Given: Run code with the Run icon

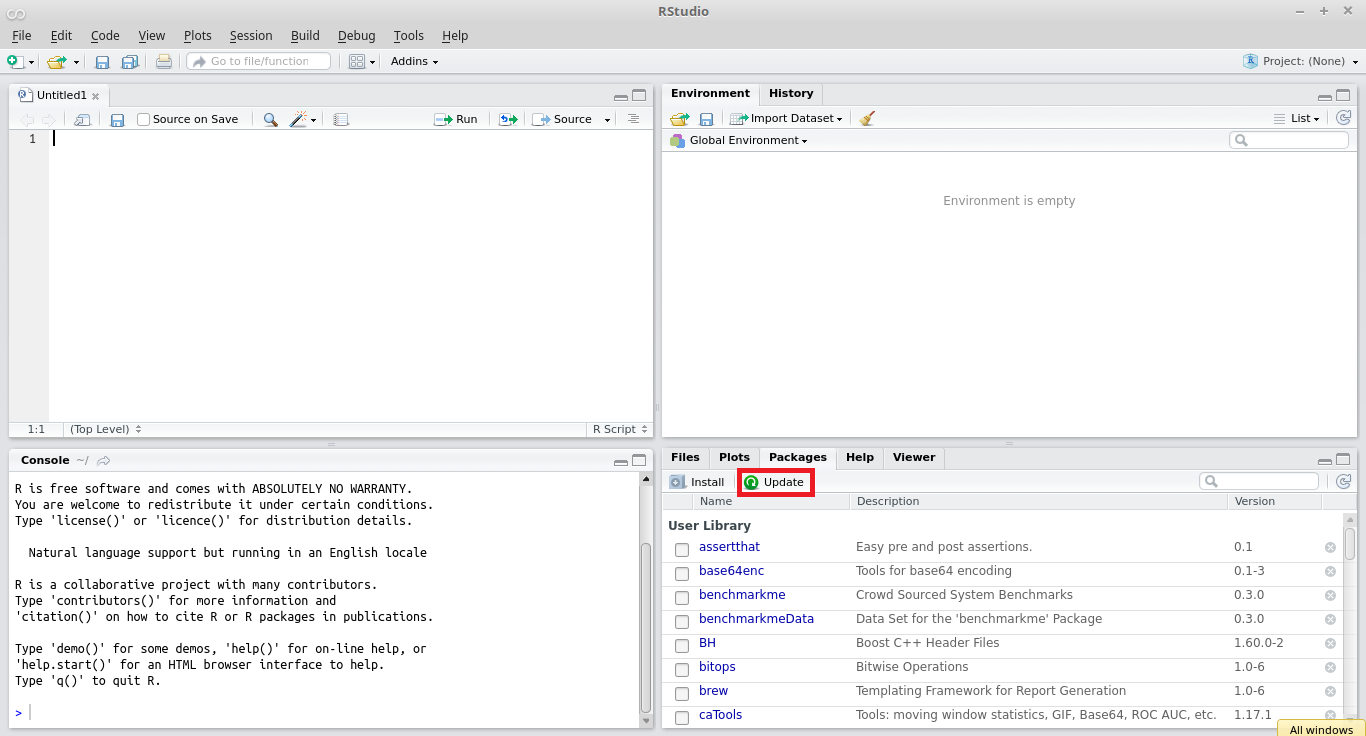Looking at the screenshot, I should pyautogui.click(x=456, y=119).
